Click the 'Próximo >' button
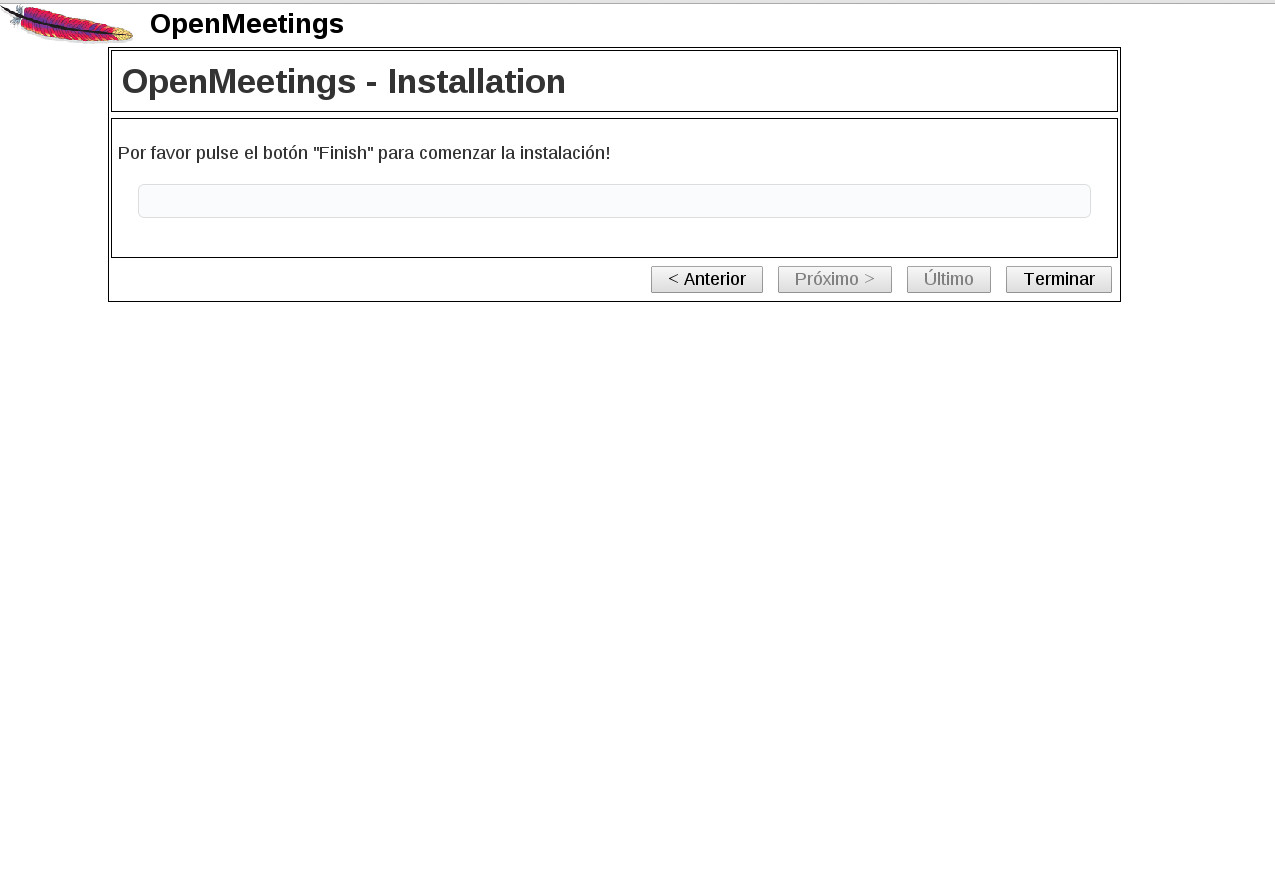The width and height of the screenshot is (1275, 886). point(835,279)
